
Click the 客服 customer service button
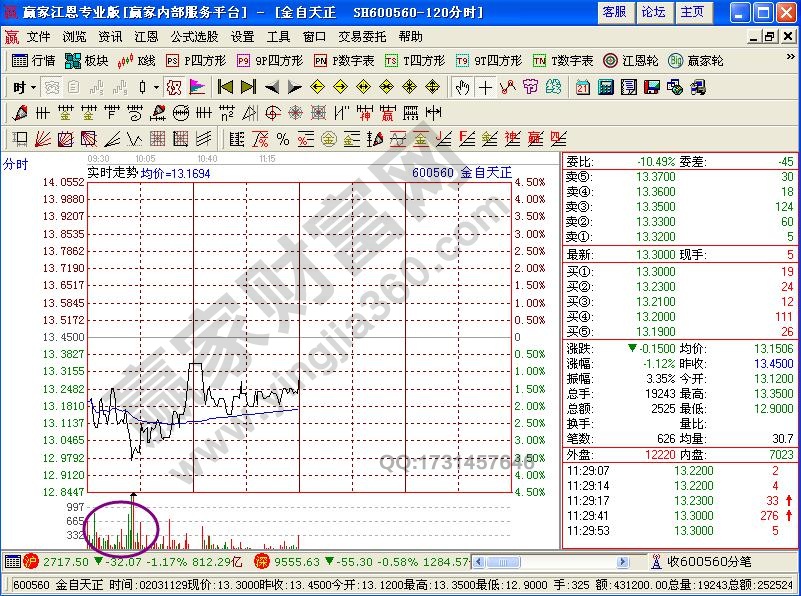[615, 12]
